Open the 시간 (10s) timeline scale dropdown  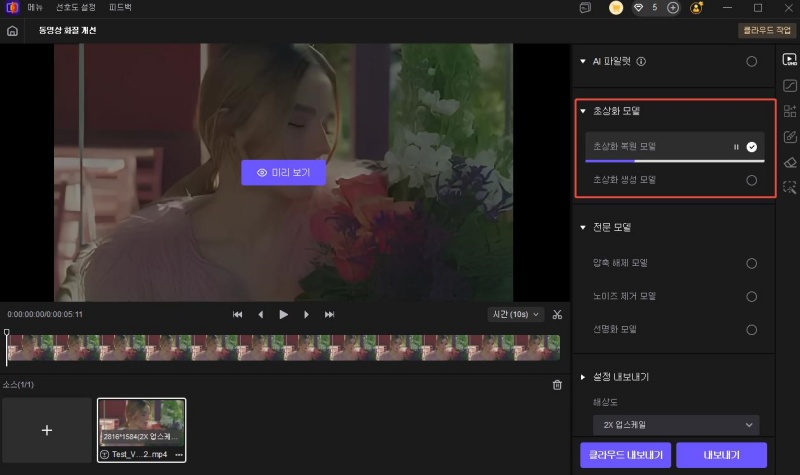(x=516, y=314)
